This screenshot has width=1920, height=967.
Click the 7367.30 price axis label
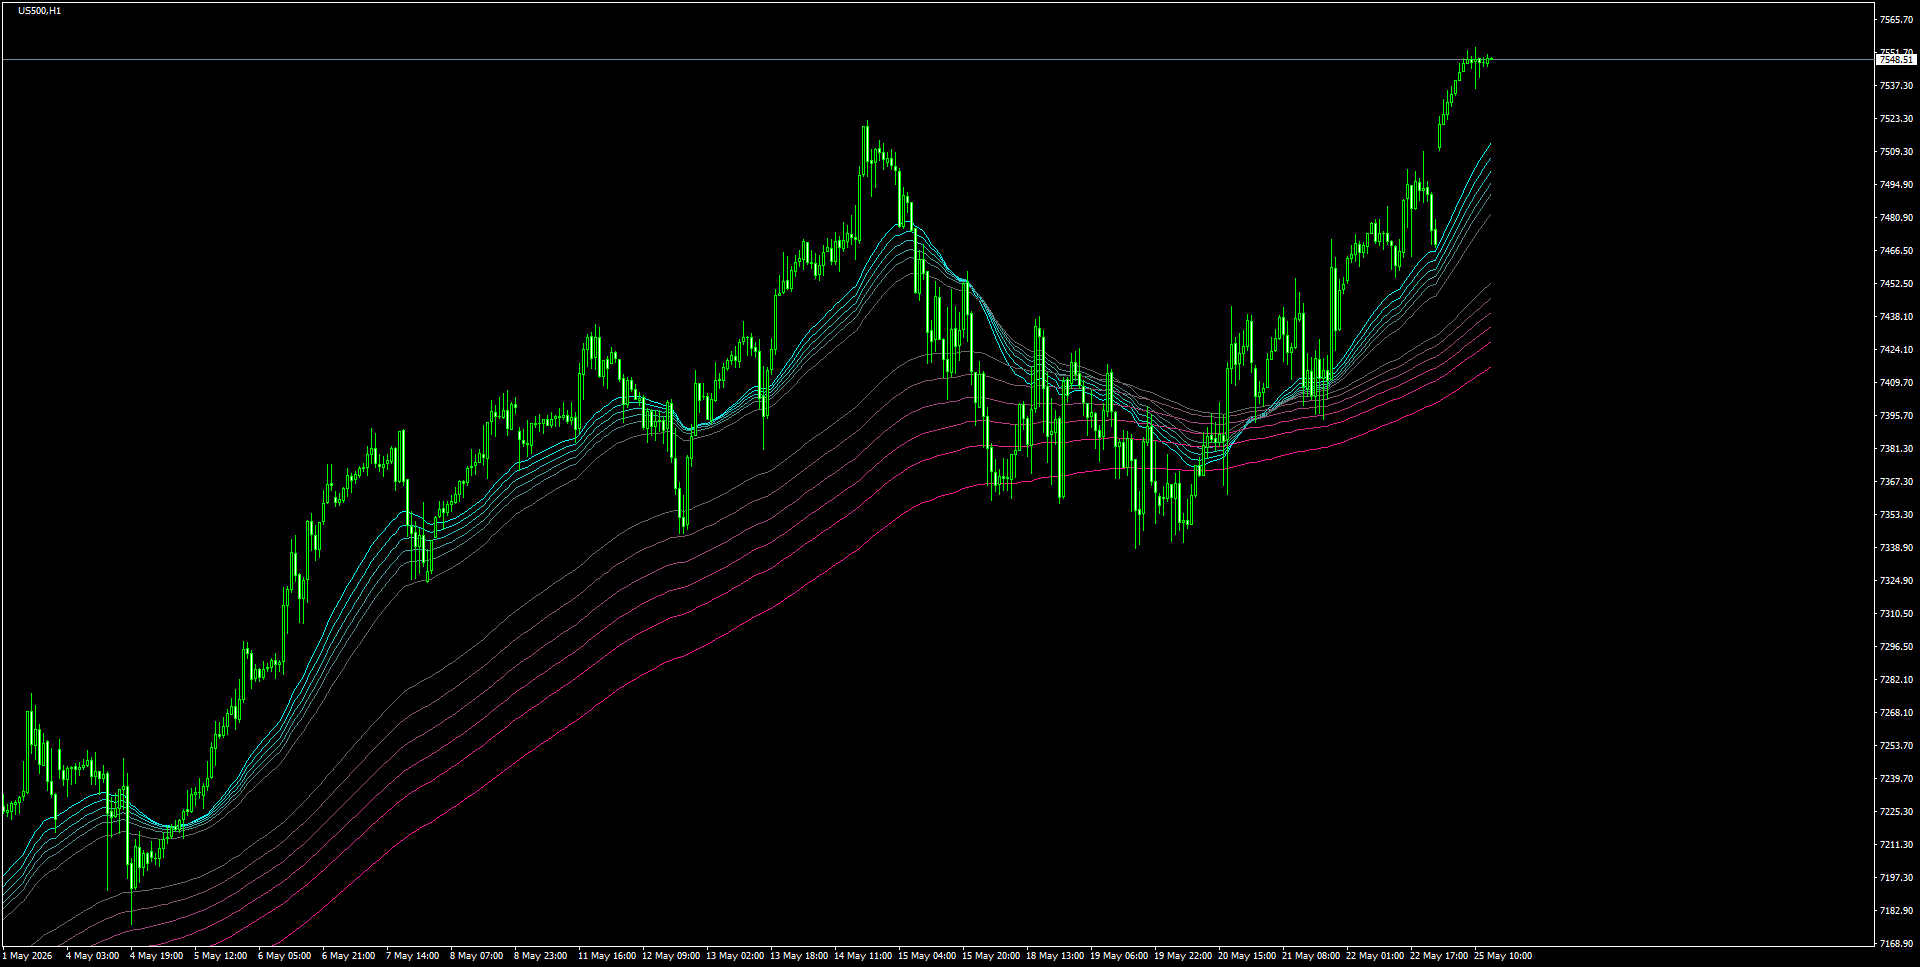tap(1896, 482)
